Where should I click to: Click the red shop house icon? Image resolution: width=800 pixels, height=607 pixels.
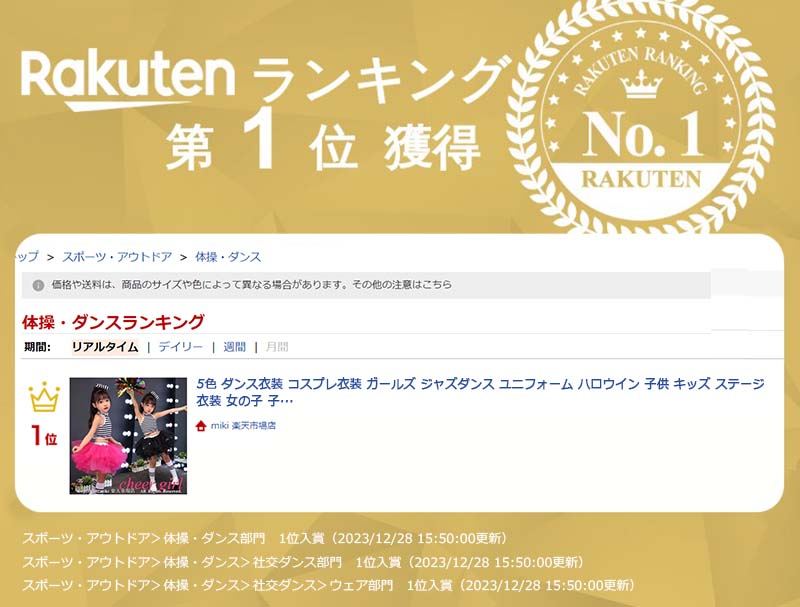coord(201,425)
